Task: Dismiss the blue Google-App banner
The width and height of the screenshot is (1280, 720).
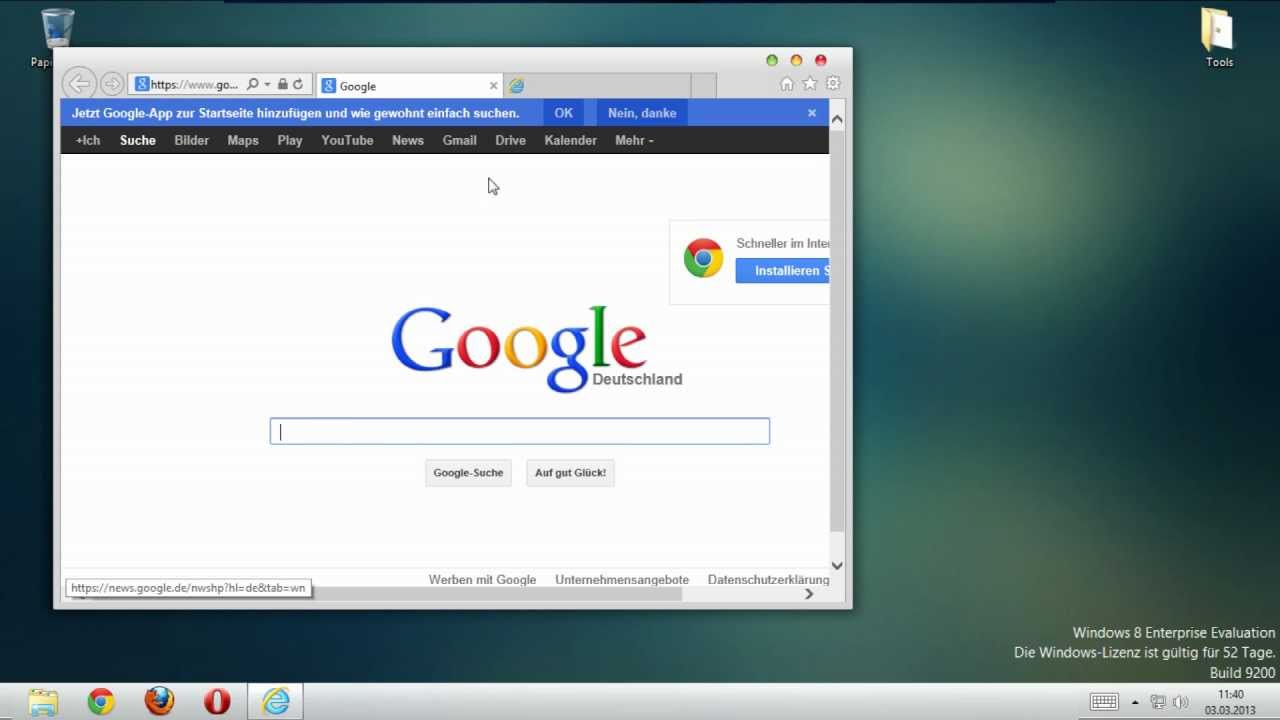Action: [x=812, y=113]
